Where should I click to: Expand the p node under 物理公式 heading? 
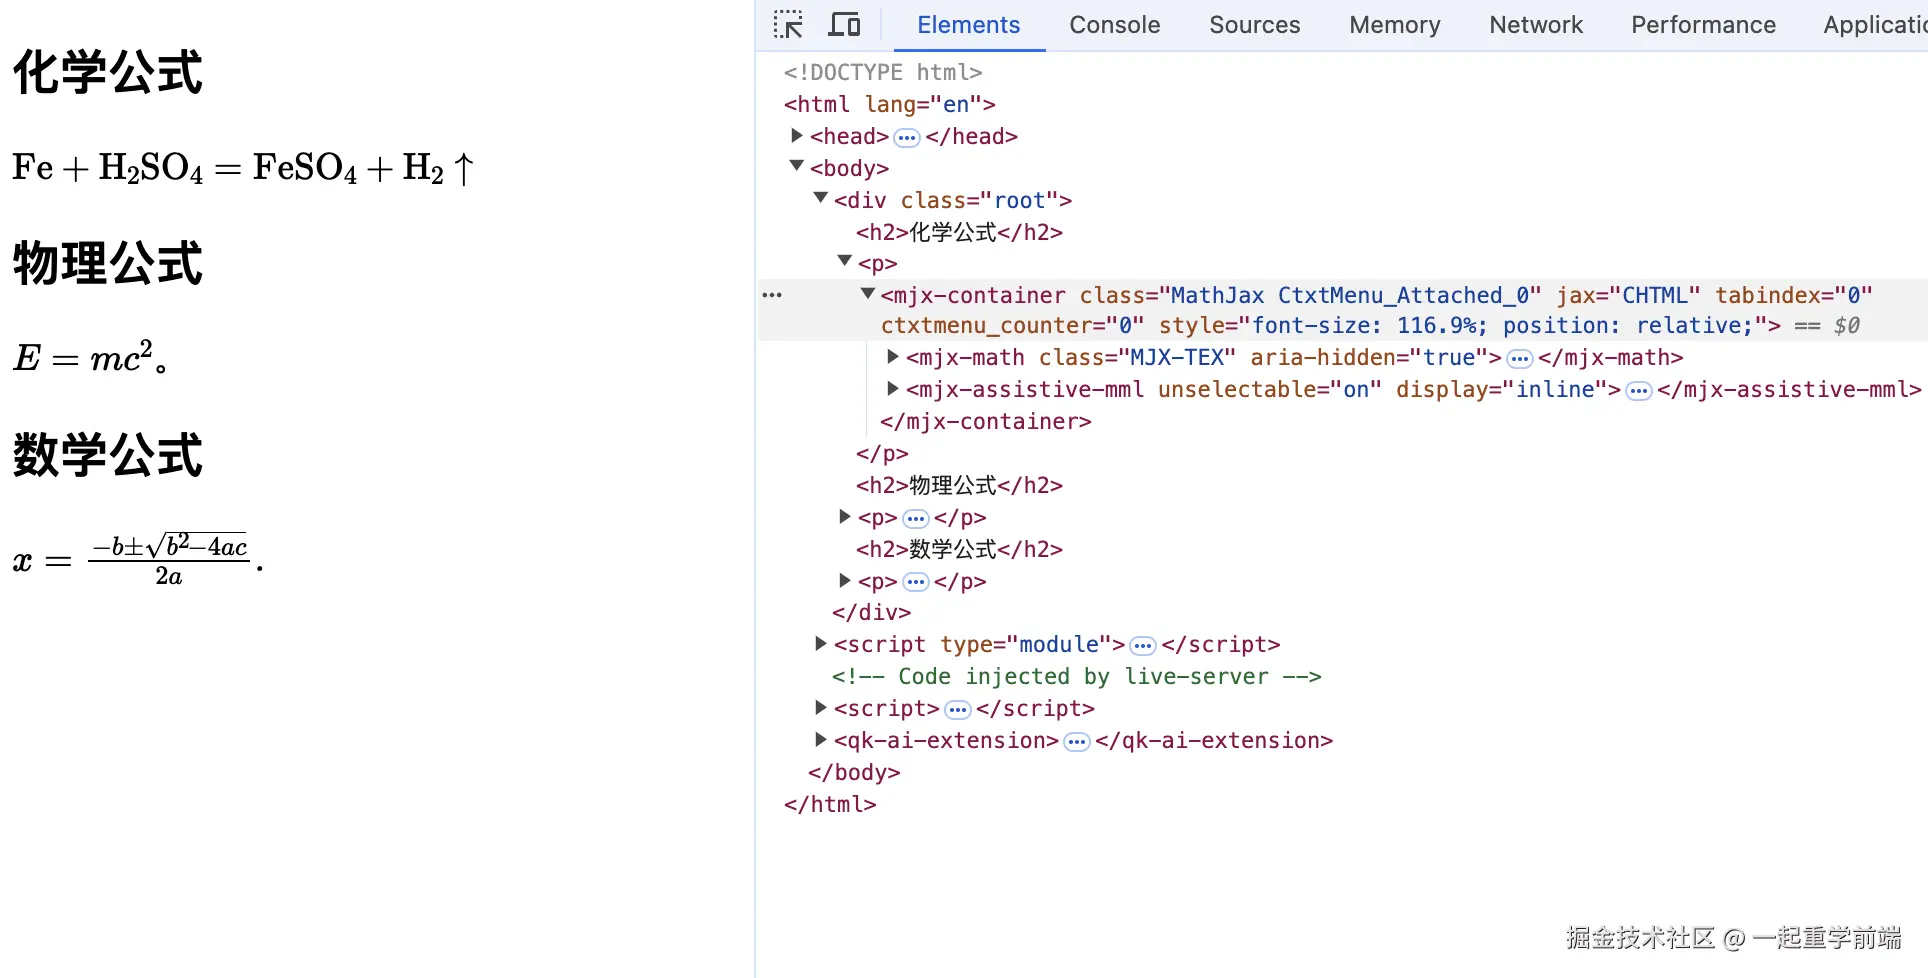coord(845,516)
